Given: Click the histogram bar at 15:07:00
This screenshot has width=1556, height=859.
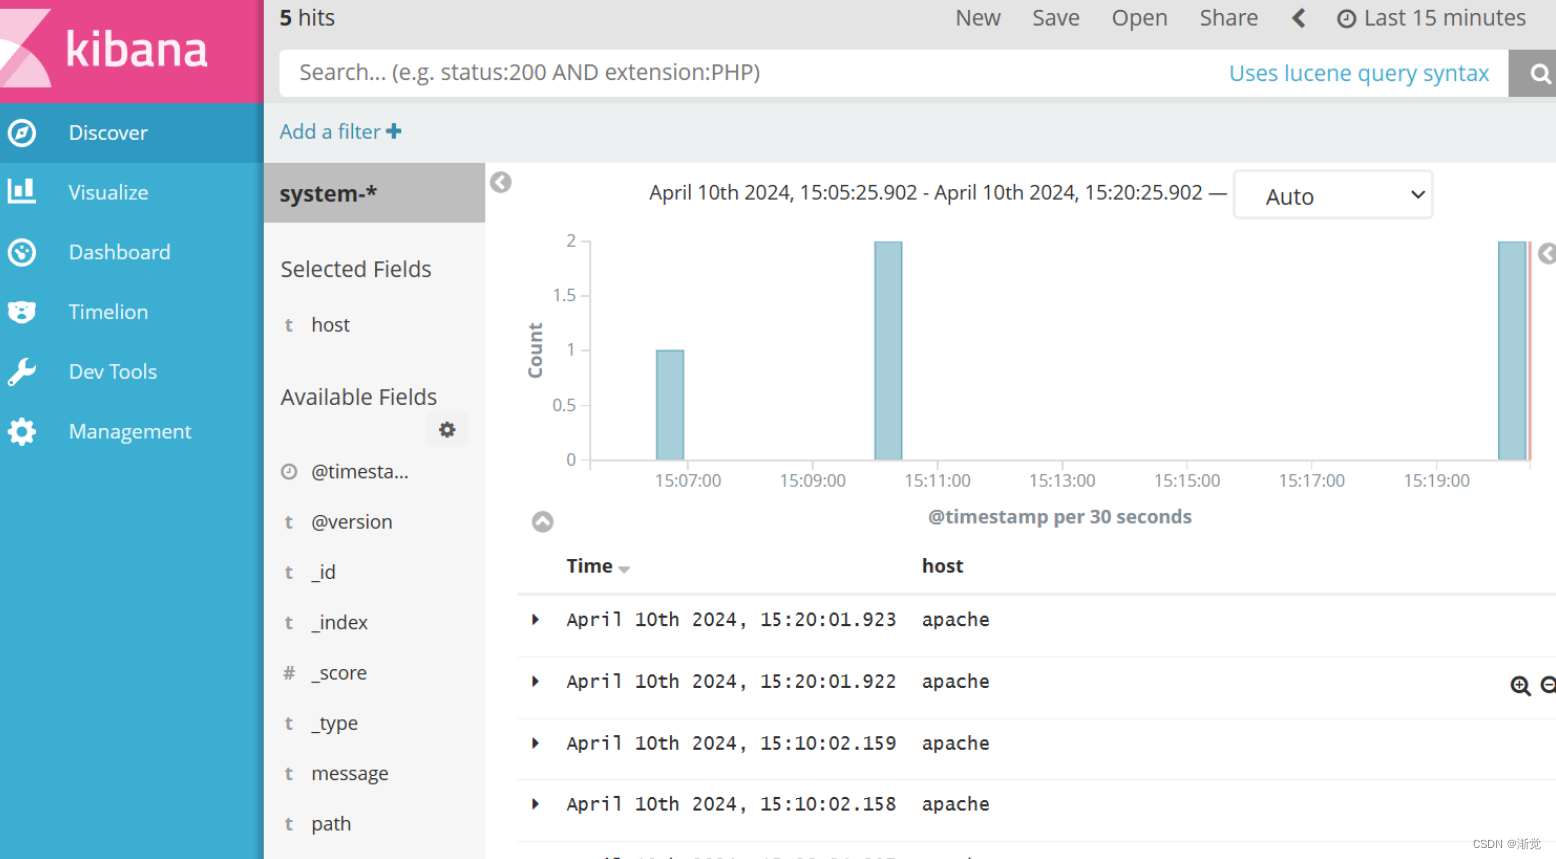Looking at the screenshot, I should pyautogui.click(x=670, y=405).
